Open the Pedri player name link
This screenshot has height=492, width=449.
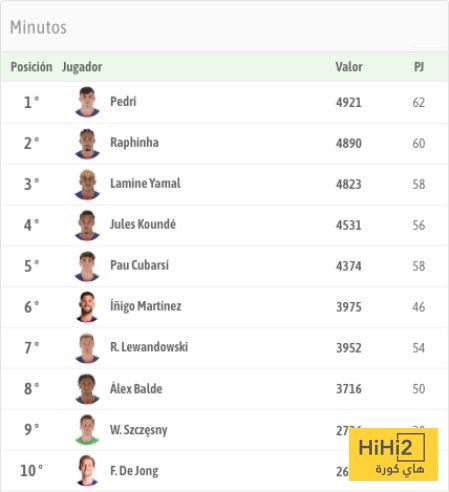[x=123, y=101]
